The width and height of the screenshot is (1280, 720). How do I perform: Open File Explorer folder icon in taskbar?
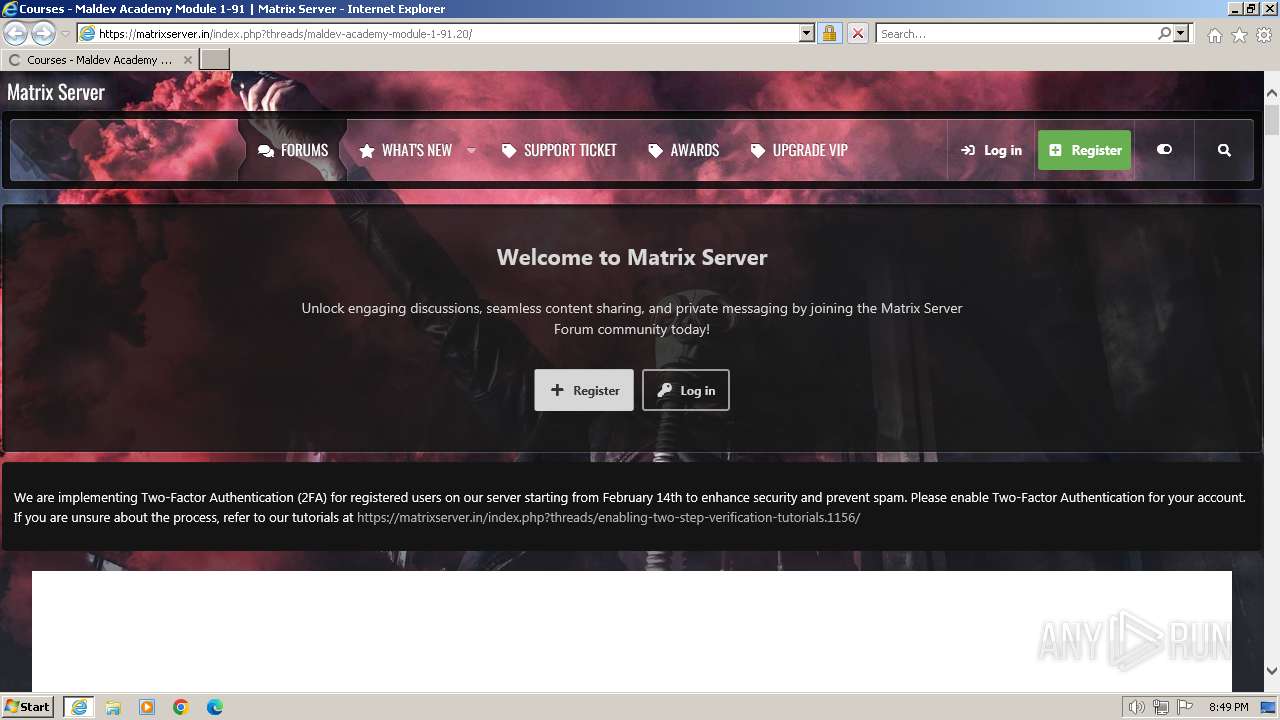(x=113, y=707)
